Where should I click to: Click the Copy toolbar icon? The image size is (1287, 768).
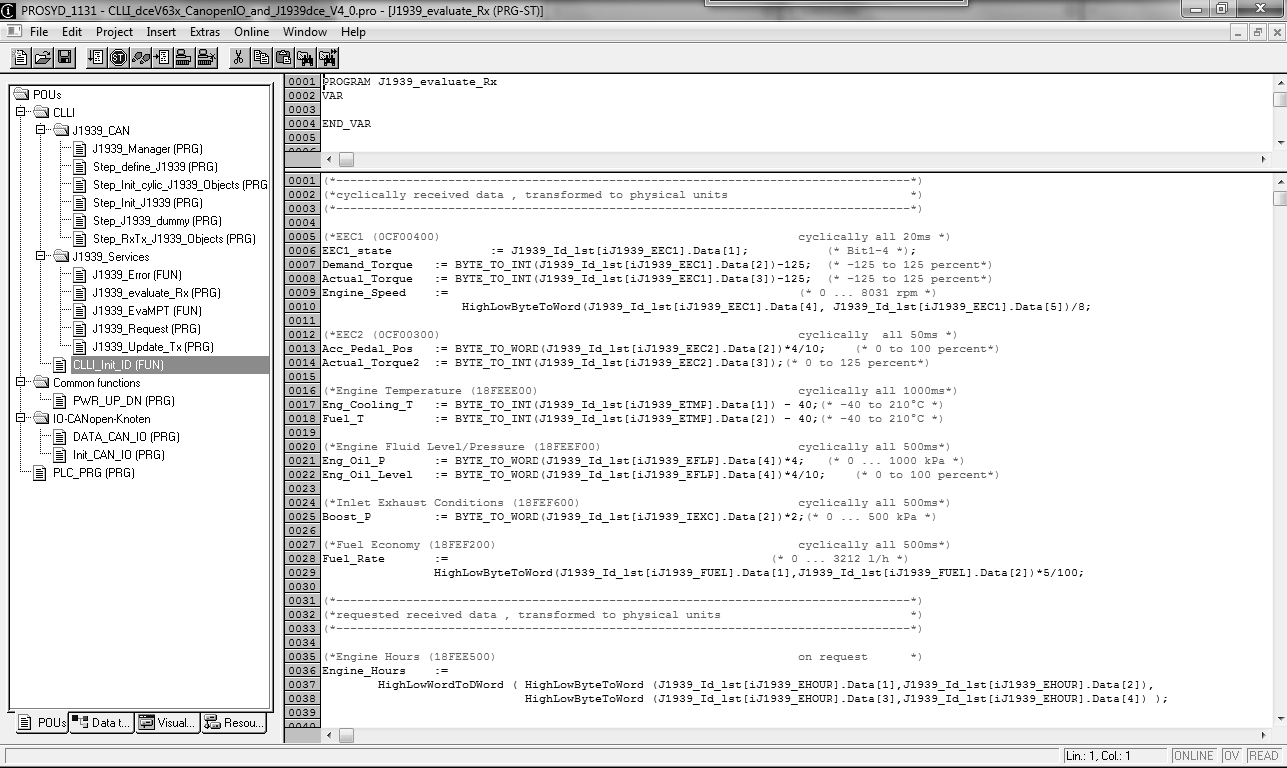[261, 57]
